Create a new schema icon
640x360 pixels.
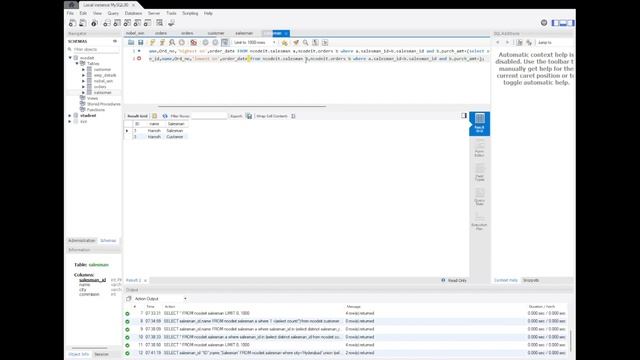107,23
